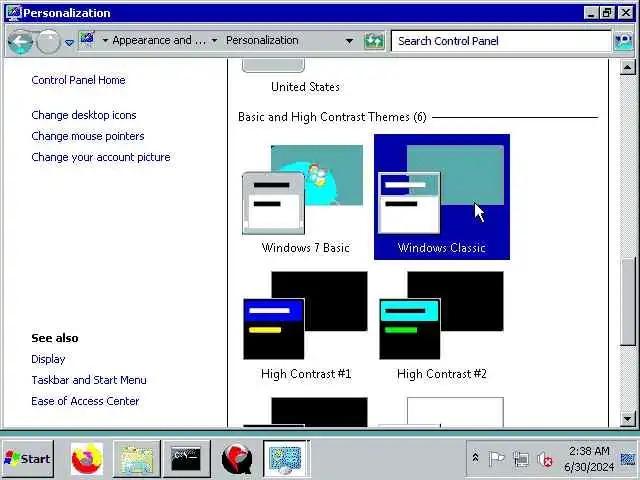Viewport: 640px width, 480px height.
Task: Open the map-like taskbar application
Action: (x=136, y=459)
